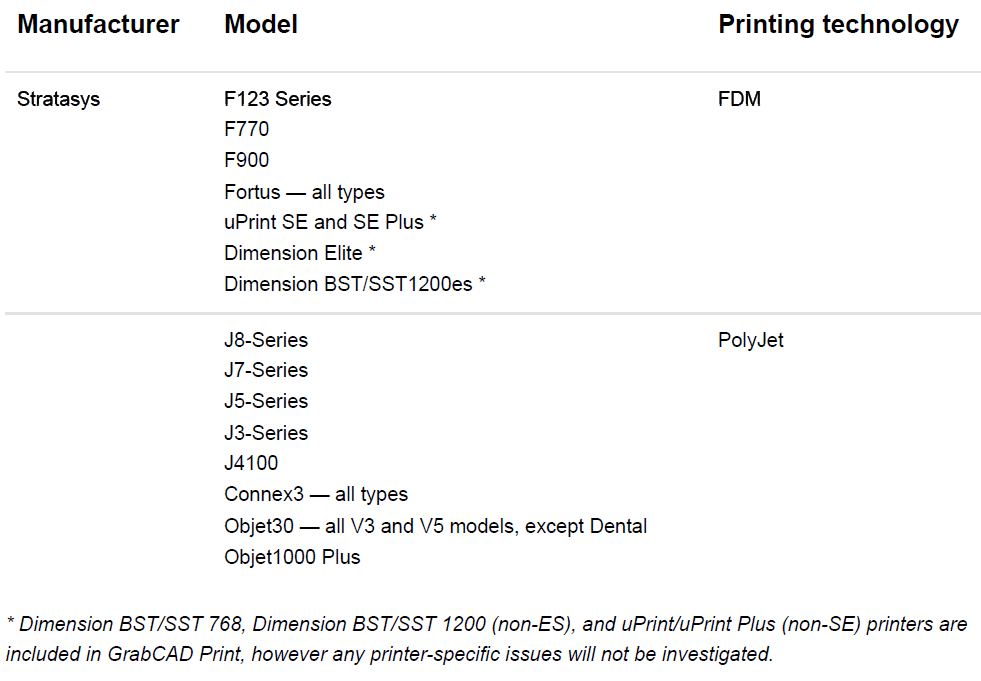This screenshot has height=681, width=981.
Task: Click the Model column header
Action: tap(261, 25)
